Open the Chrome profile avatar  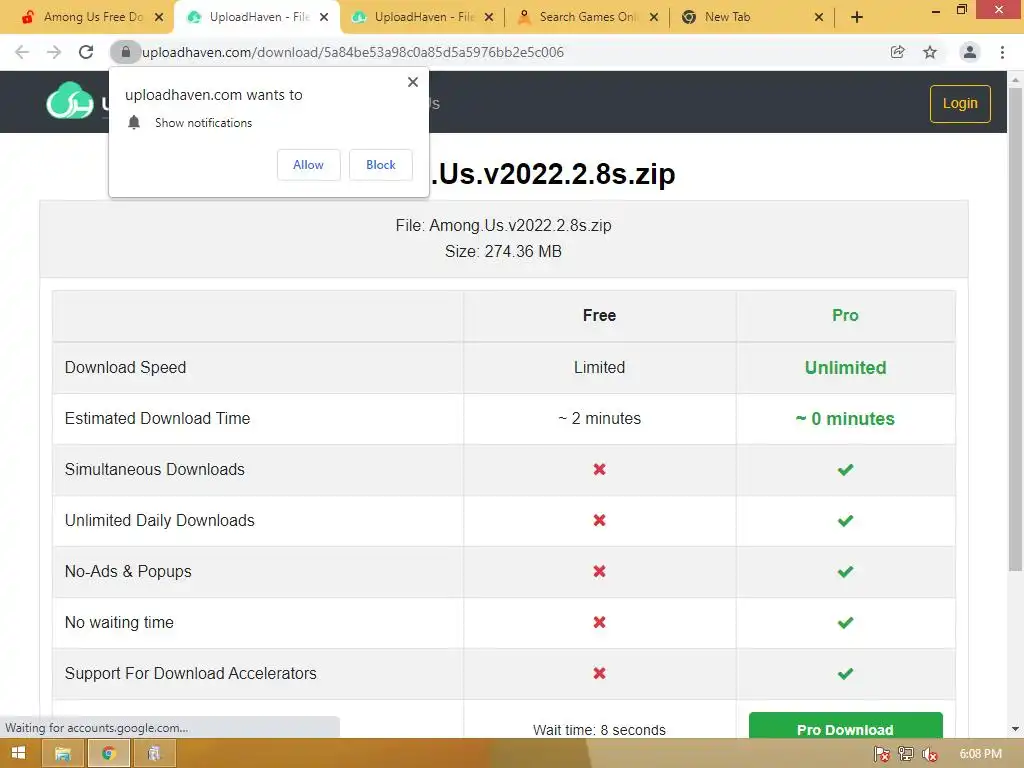click(970, 52)
